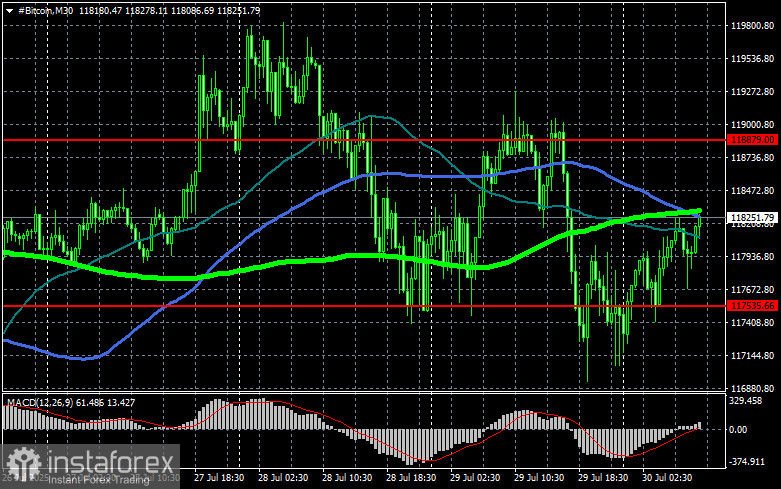Click the 28 Jul 18:30 time label

[x=411, y=477]
